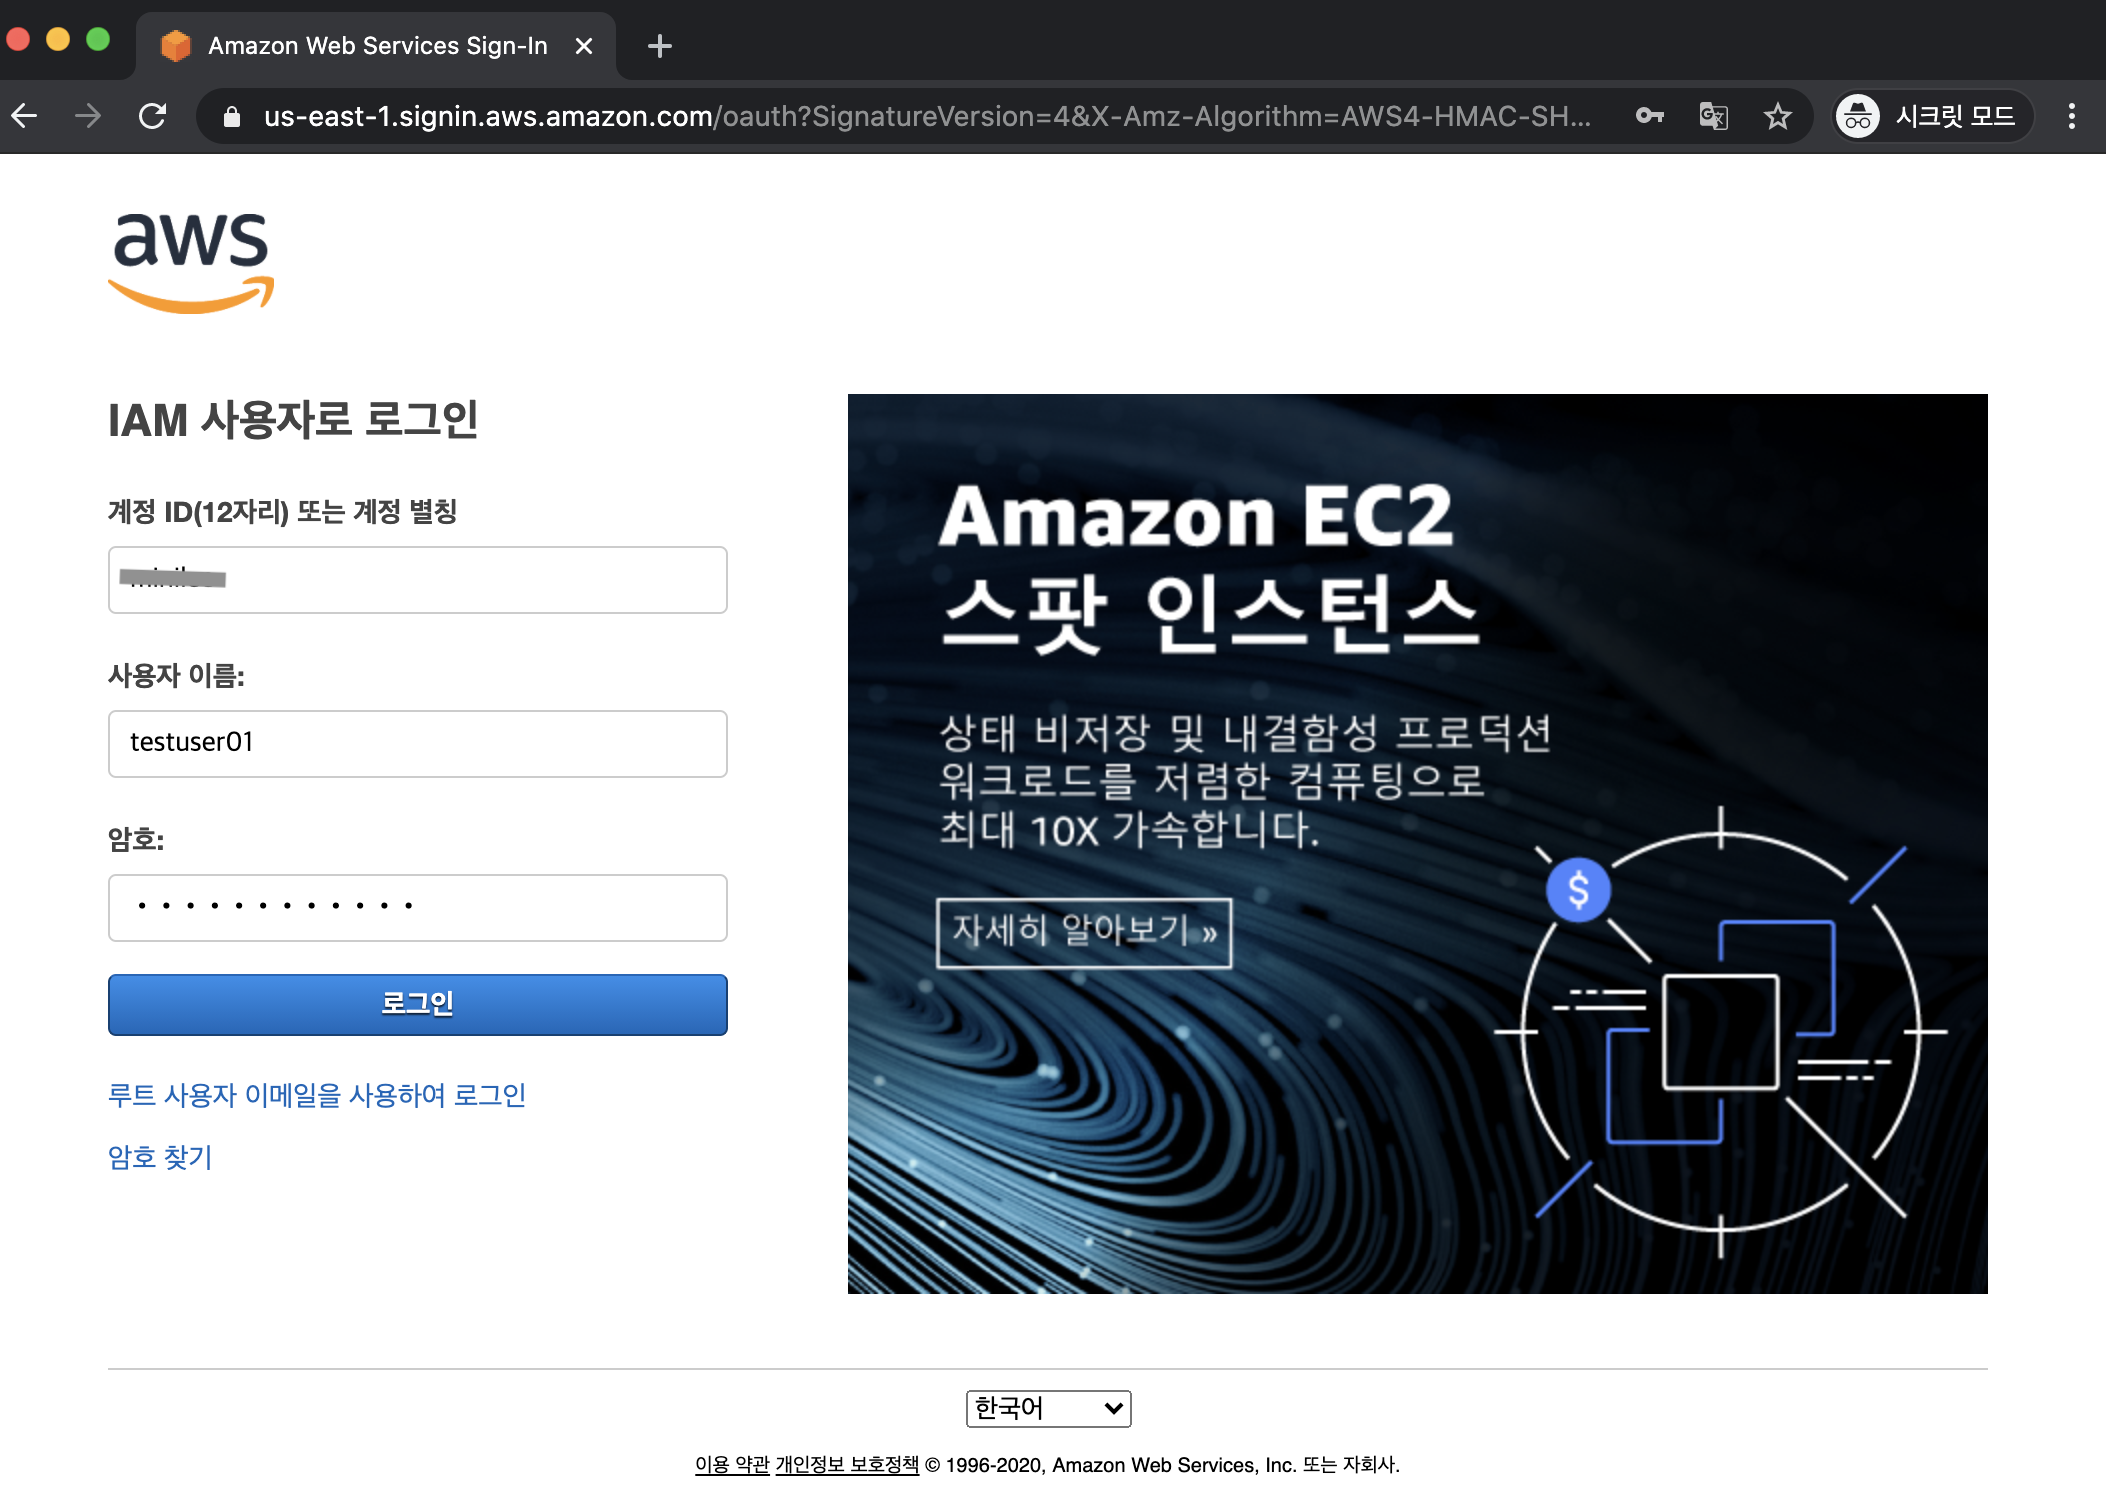Image resolution: width=2106 pixels, height=1500 pixels.
Task: Open Chrome's three-dot menu
Action: [x=2071, y=116]
